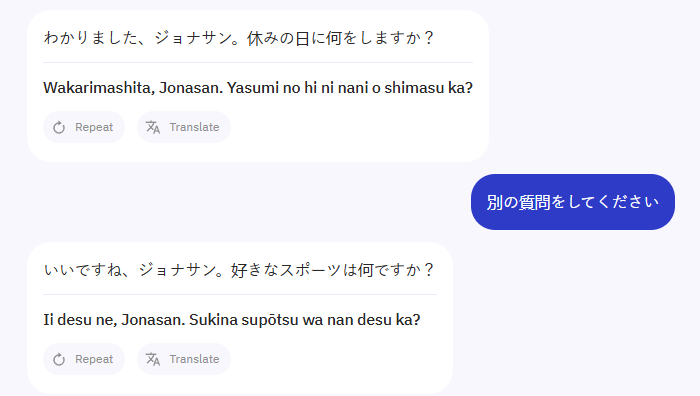
Task: Click the translate glyph icon under the Sukina supōtsu message
Action: pos(153,359)
